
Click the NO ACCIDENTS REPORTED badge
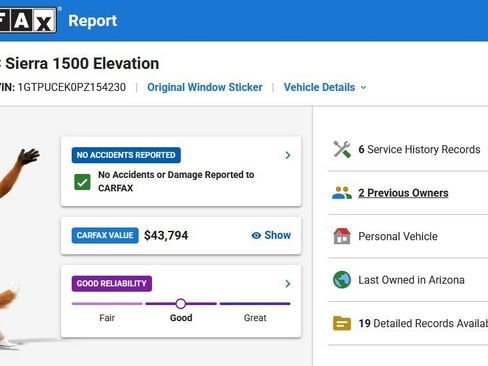(x=126, y=155)
